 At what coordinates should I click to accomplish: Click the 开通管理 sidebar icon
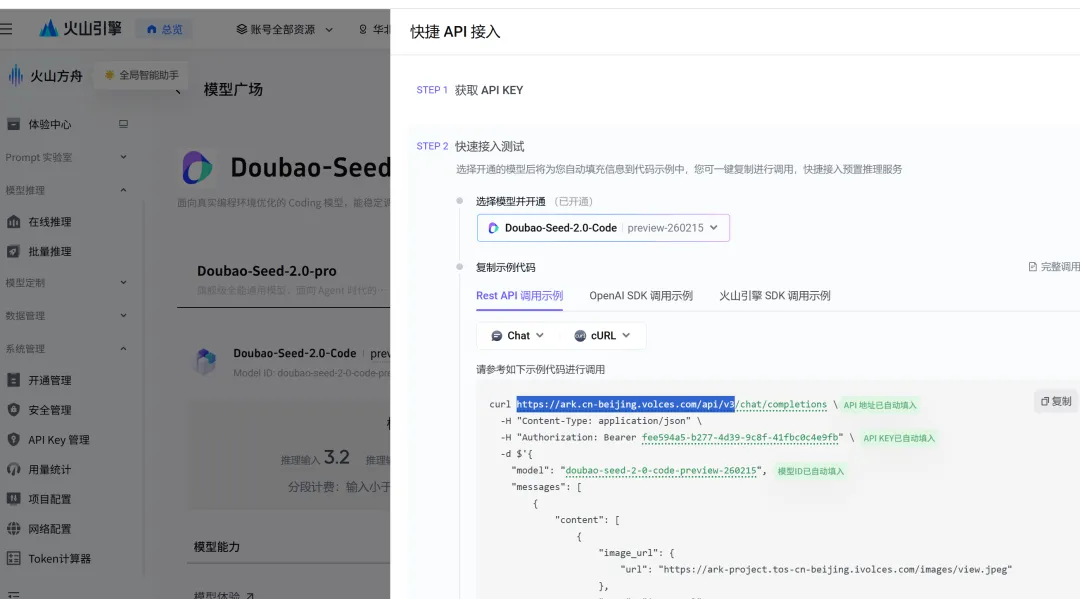(x=13, y=380)
